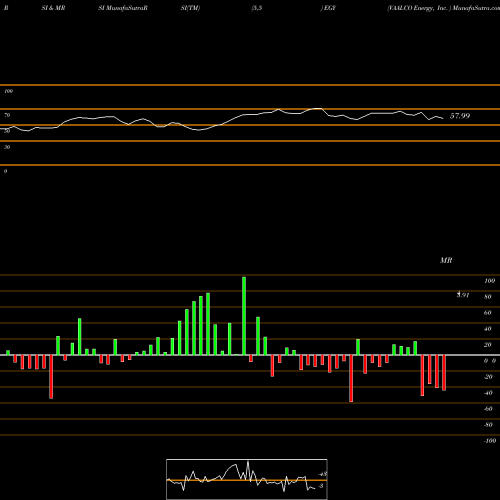Click the tallest green bar in MR histogram
The image size is (500, 500).
244,316
